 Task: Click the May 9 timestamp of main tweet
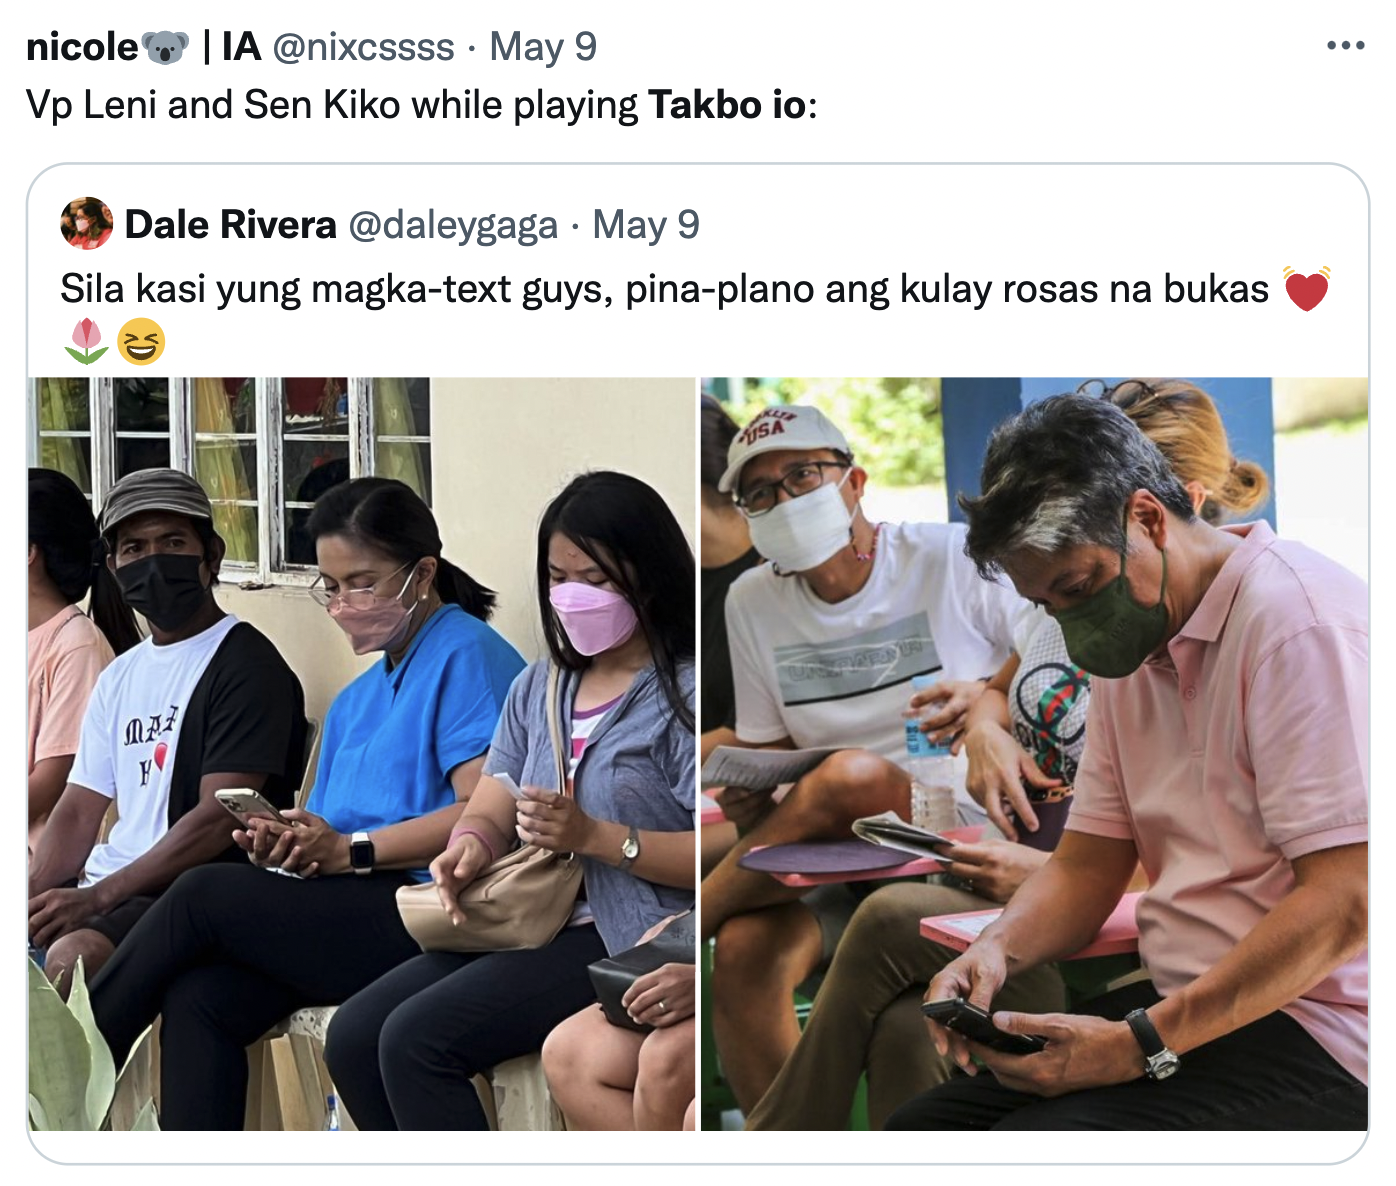coord(543,47)
